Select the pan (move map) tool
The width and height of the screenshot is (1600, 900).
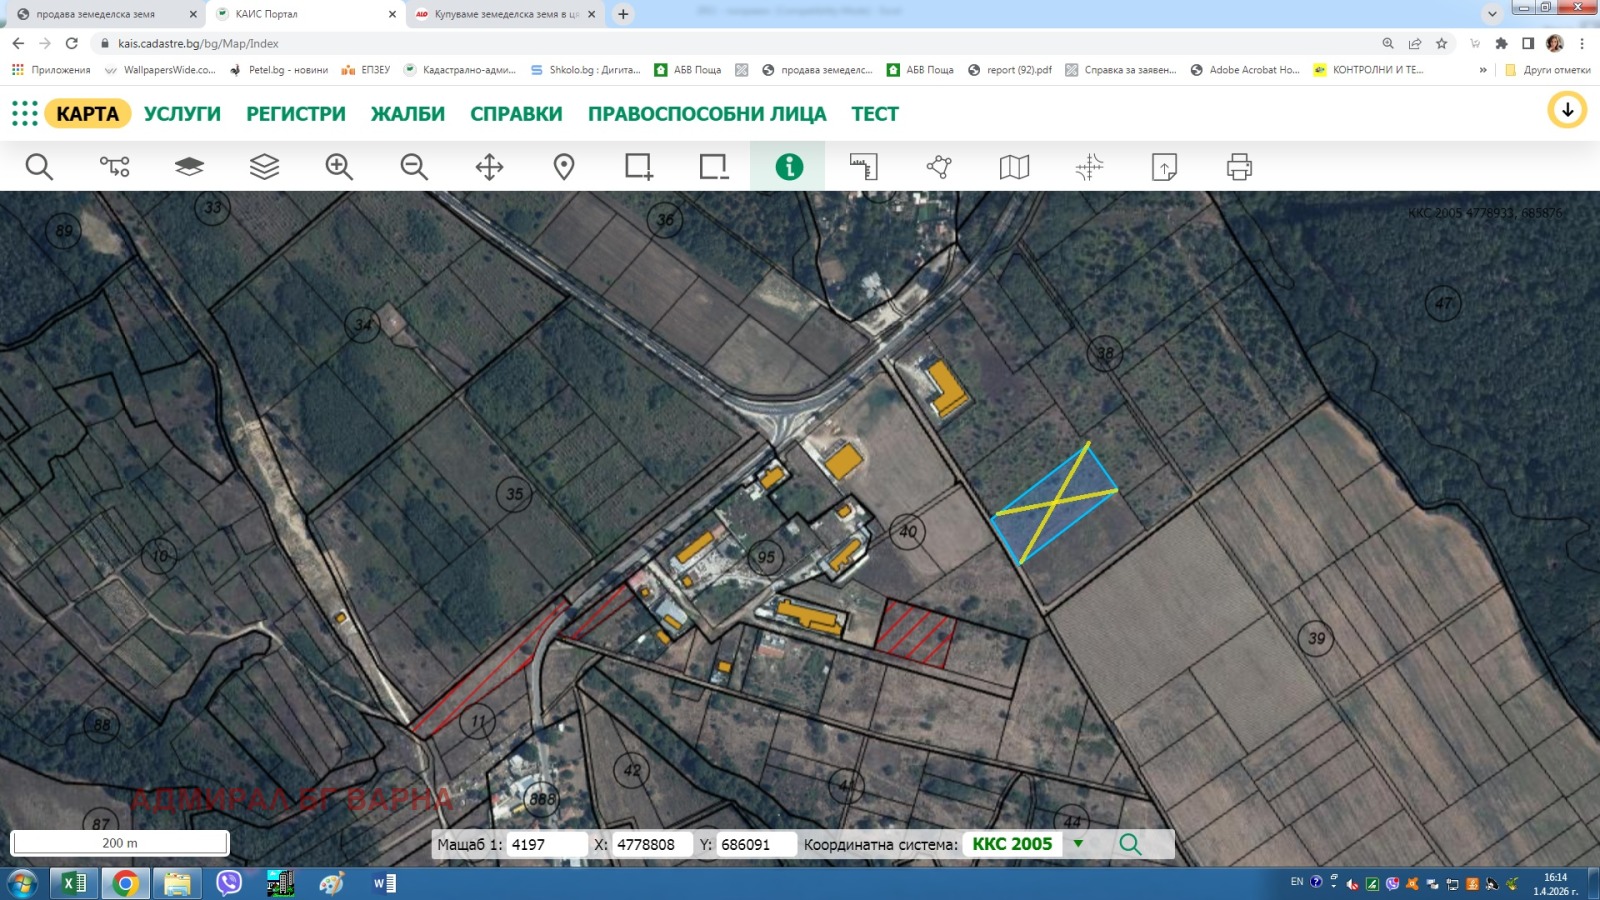click(x=487, y=167)
